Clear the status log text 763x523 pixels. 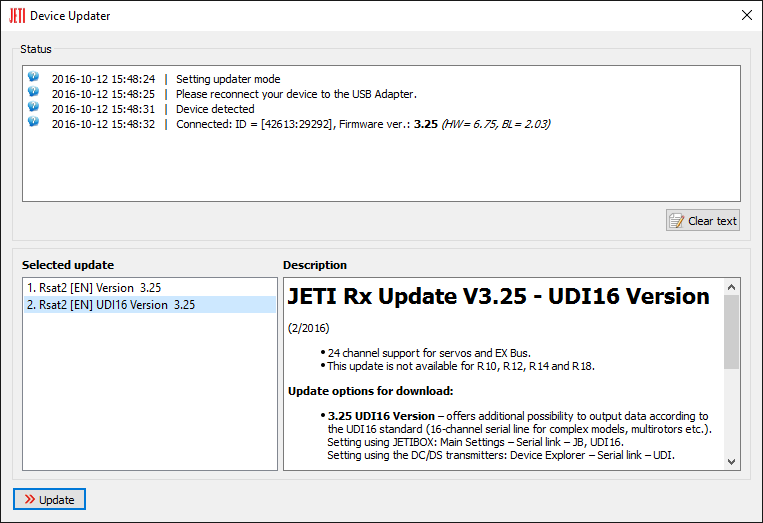click(x=703, y=220)
